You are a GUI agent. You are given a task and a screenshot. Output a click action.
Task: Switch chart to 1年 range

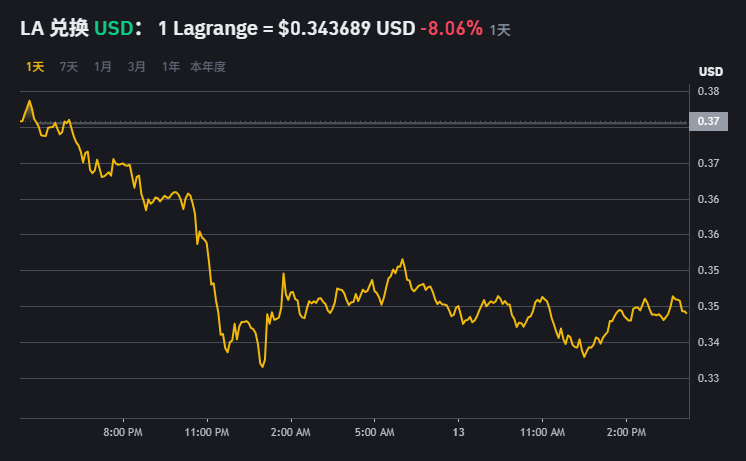[x=171, y=67]
